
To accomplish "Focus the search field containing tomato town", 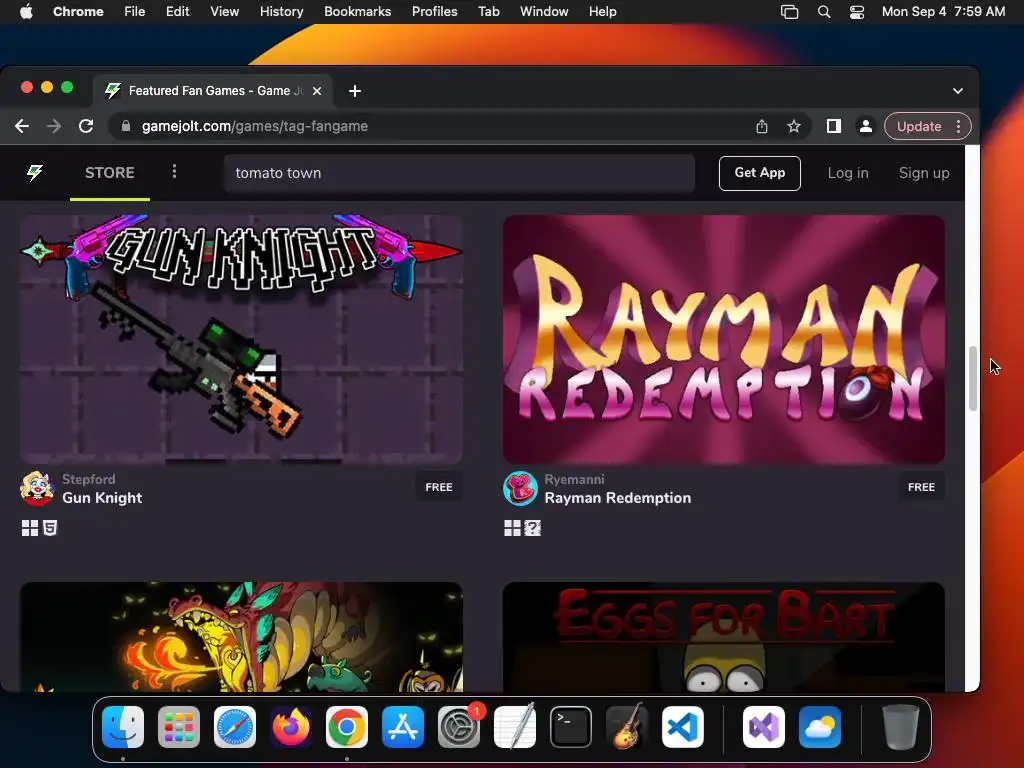I will tap(459, 173).
